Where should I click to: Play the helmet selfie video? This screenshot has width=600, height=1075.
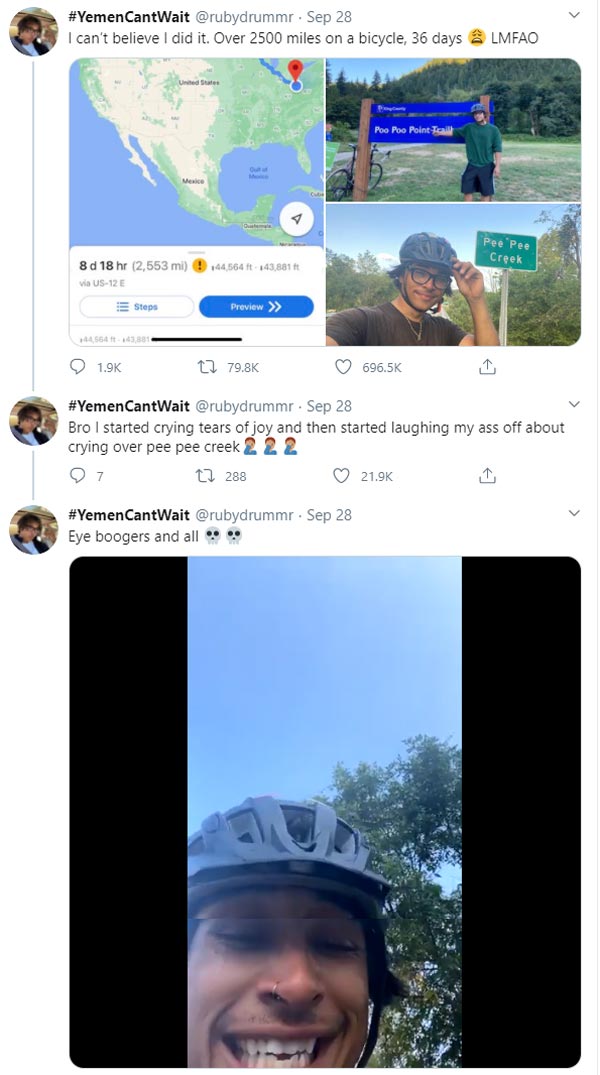click(324, 811)
